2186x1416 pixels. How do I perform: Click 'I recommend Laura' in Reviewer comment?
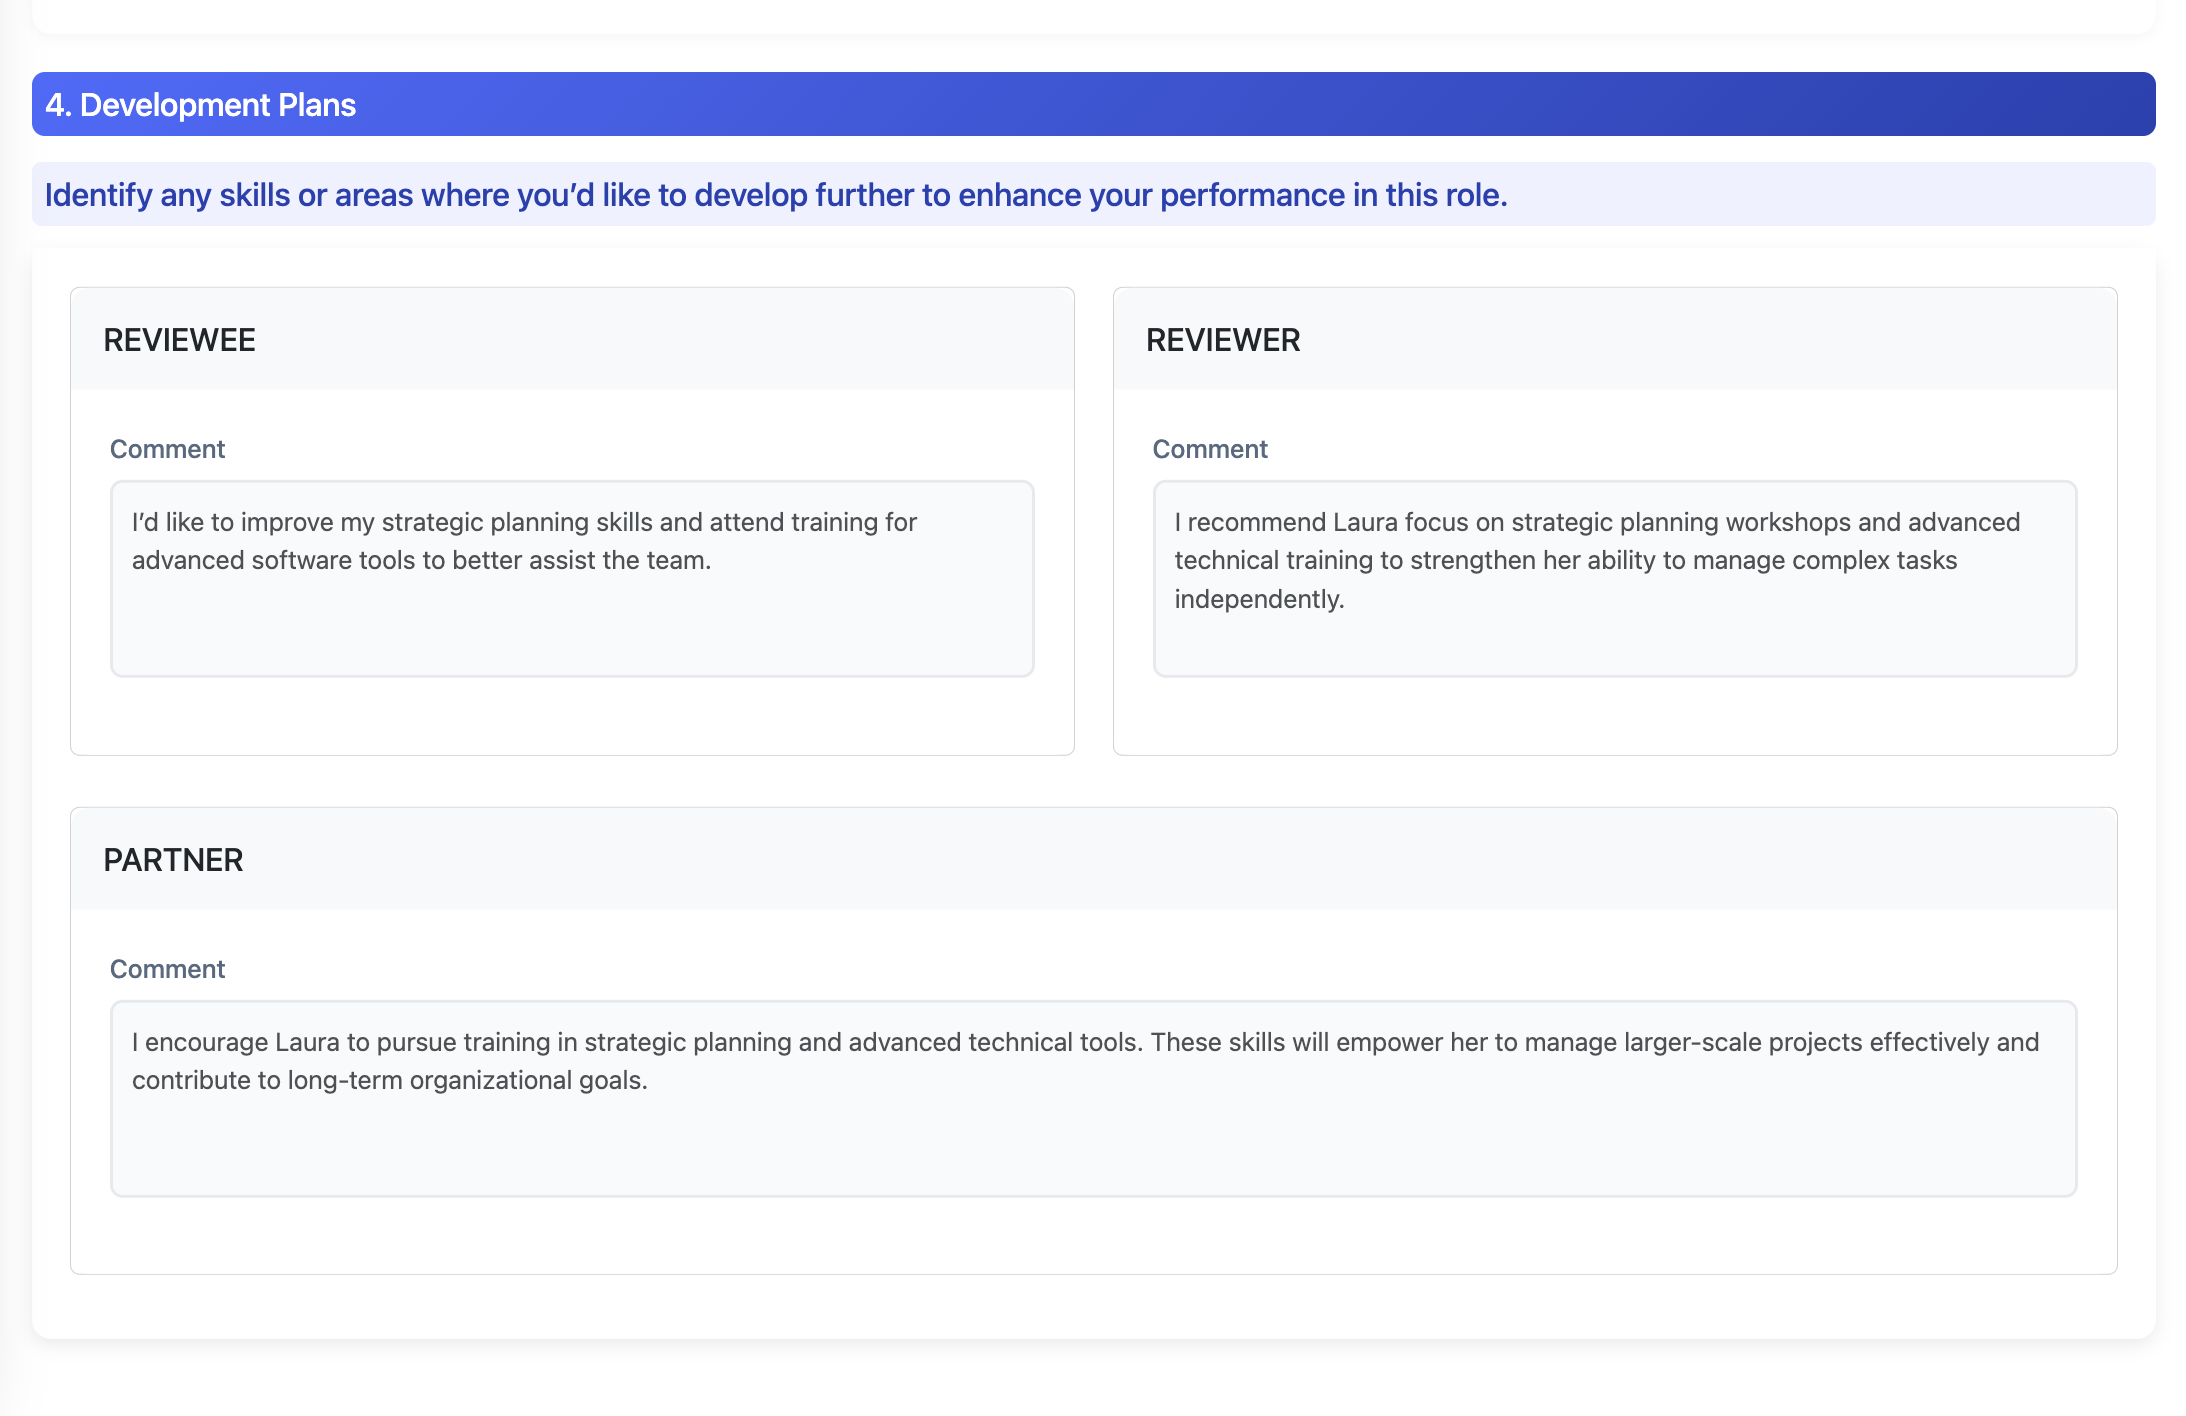click(x=1285, y=522)
